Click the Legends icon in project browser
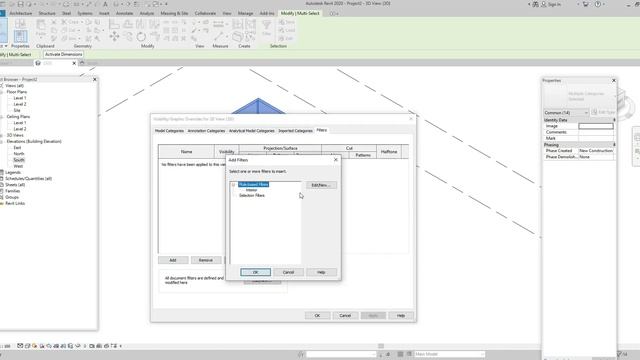This screenshot has height=360, width=640. (2, 172)
